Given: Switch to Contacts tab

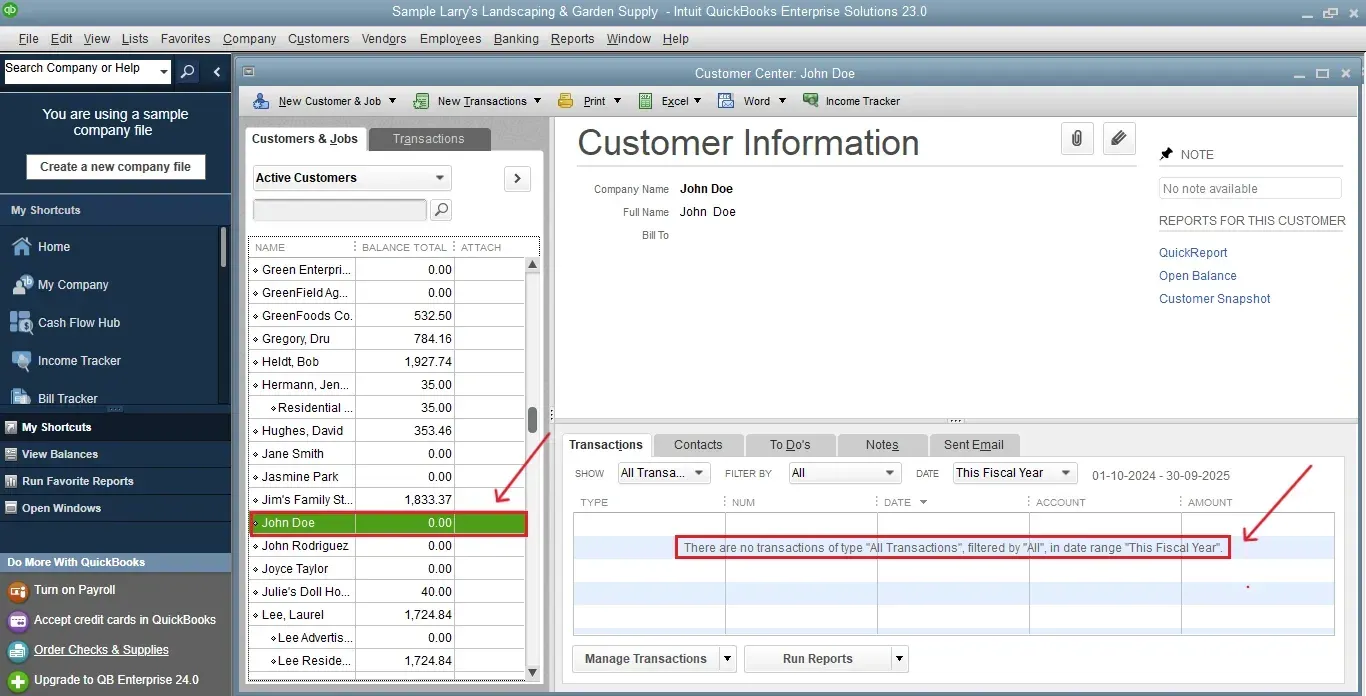Looking at the screenshot, I should tap(698, 445).
